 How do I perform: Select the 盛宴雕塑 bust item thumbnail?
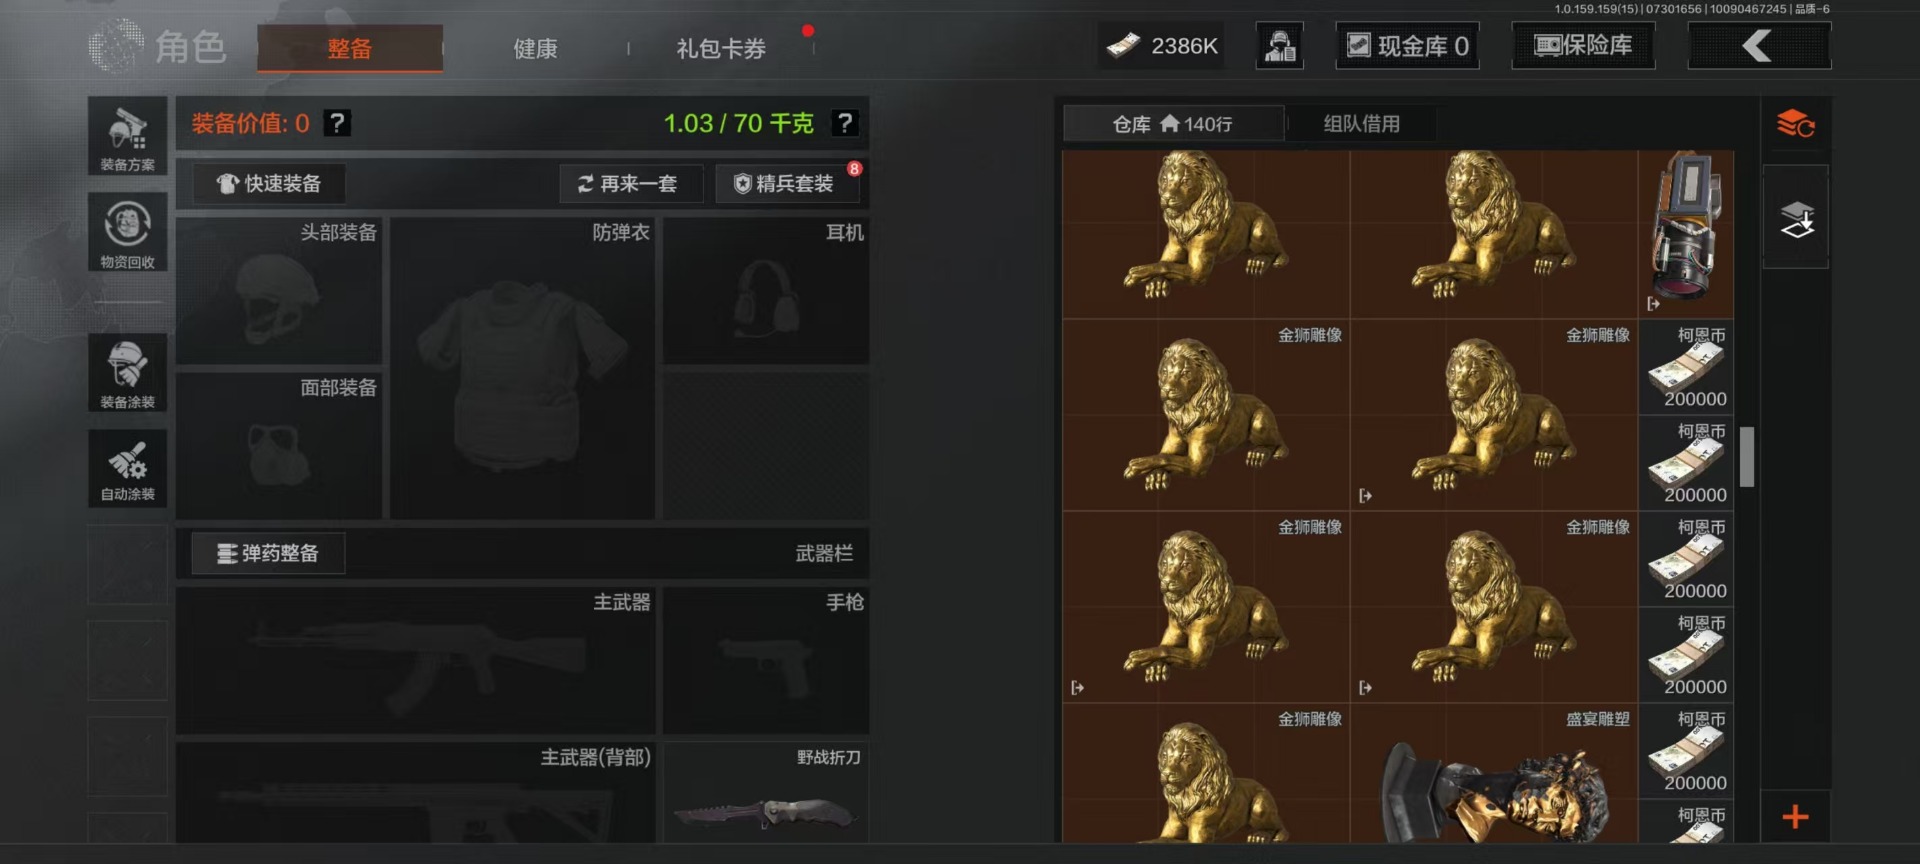[x=1494, y=774]
